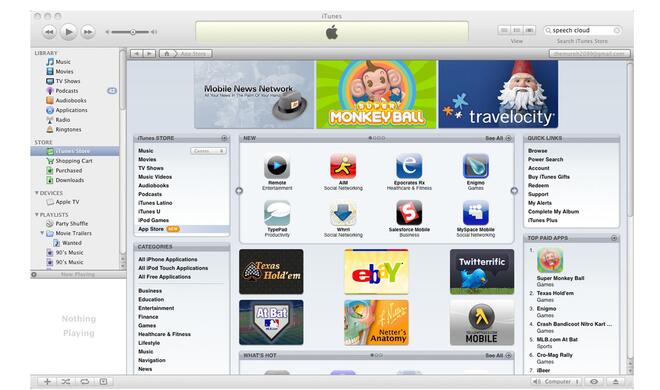Click the iTunes Store search field
This screenshot has width=660, height=390.
(582, 30)
